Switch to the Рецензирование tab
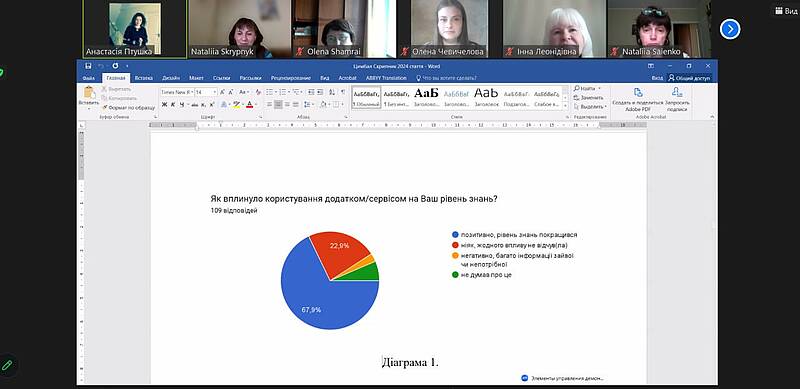Viewport: 800px width, 389px height. [x=291, y=78]
